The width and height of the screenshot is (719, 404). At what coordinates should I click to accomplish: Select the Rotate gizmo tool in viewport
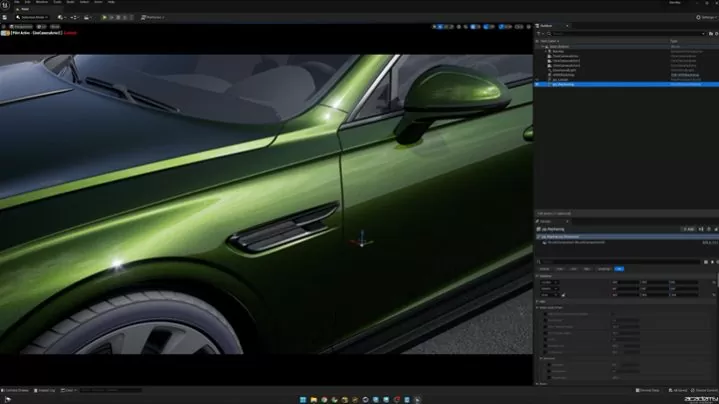(x=446, y=27)
